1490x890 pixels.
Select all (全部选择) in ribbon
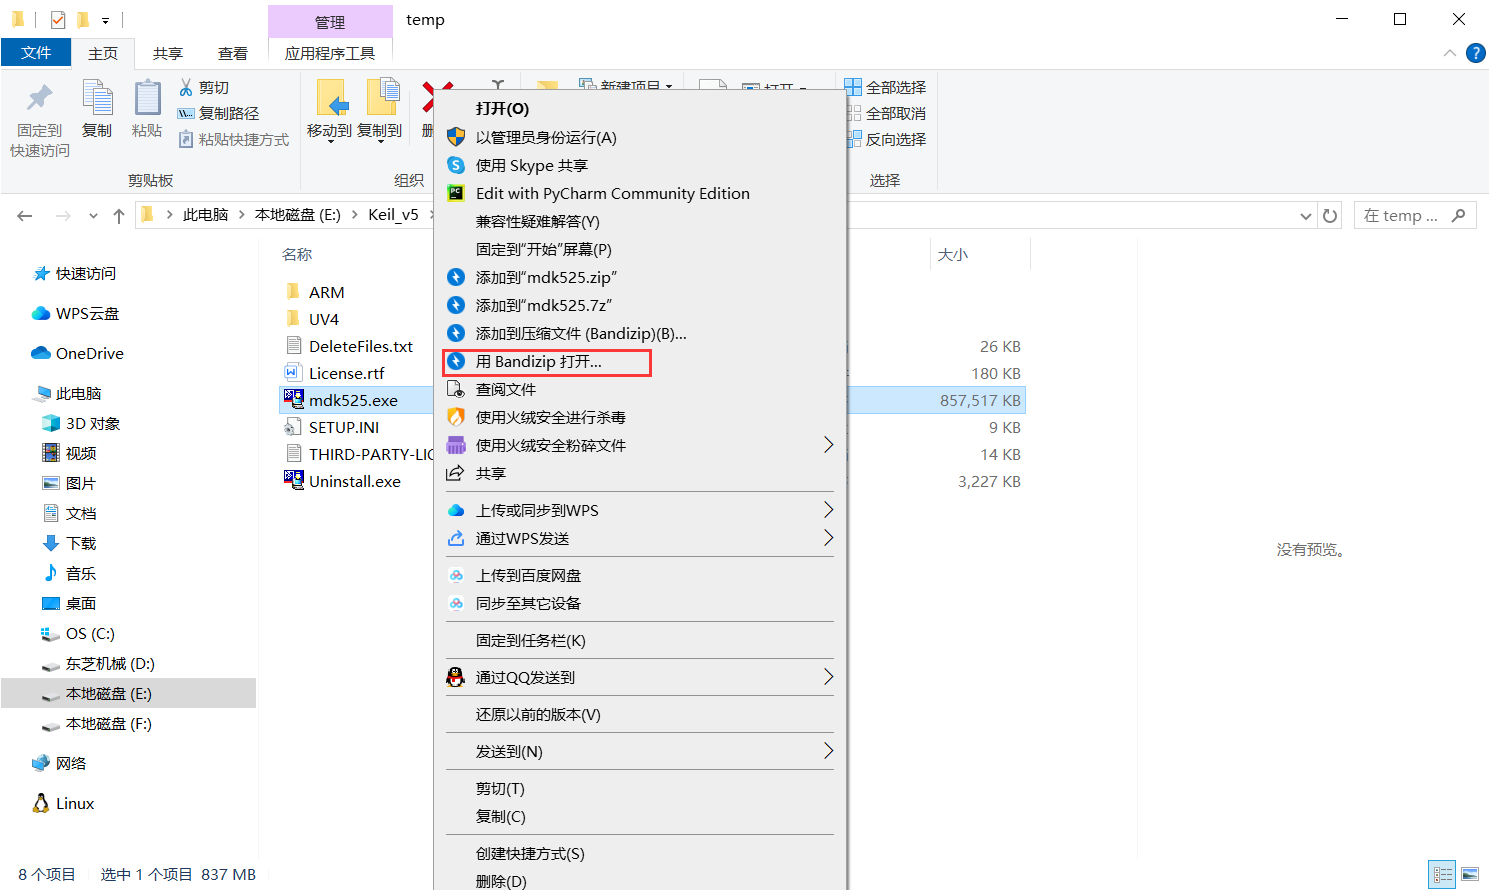point(886,88)
